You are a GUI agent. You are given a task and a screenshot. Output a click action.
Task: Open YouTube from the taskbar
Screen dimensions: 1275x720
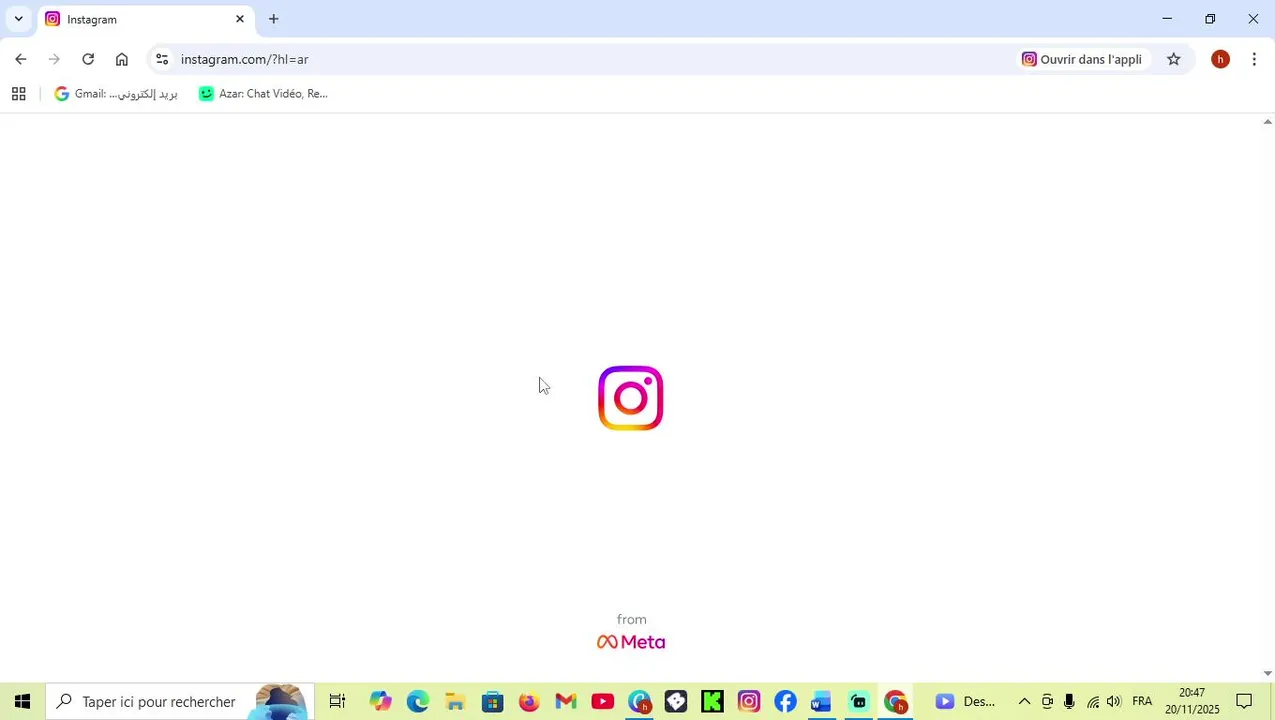(602, 701)
